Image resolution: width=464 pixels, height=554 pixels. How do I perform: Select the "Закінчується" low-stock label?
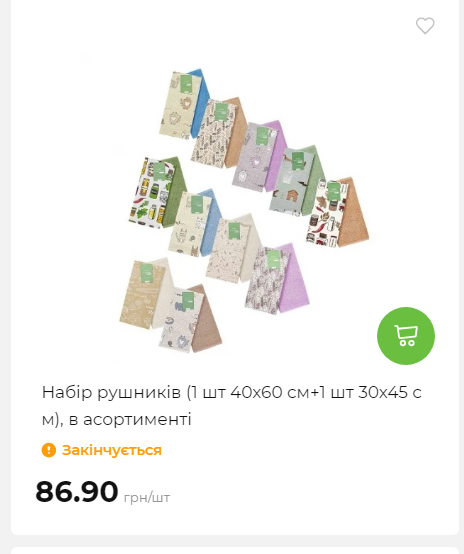[x=112, y=450]
